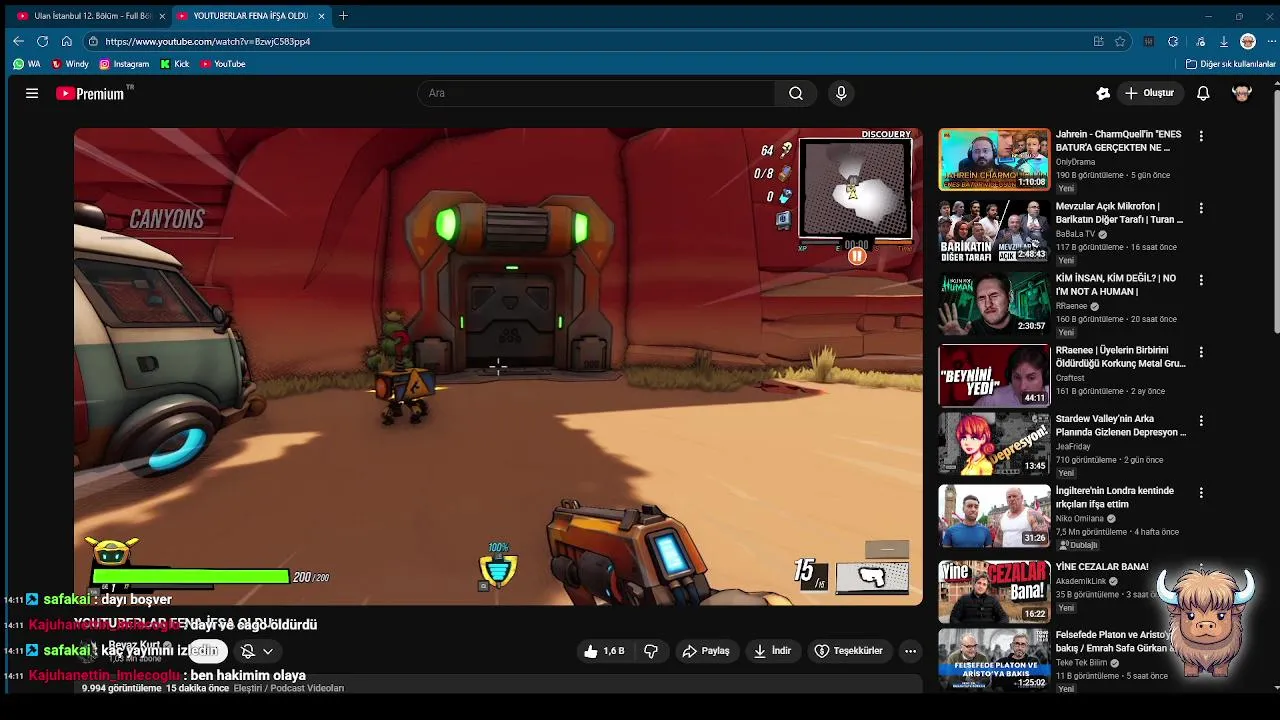Open media control icon in toolbar
The width and height of the screenshot is (1280, 720).
(1200, 41)
